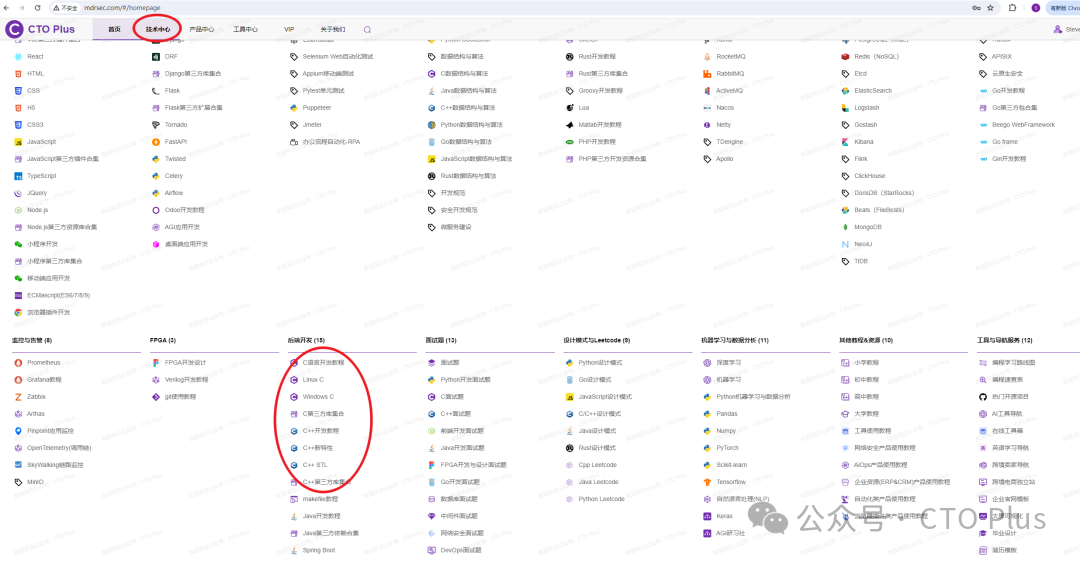Open the 技术中心 menu in the navbar
The image size is (1080, 561).
[x=158, y=29]
